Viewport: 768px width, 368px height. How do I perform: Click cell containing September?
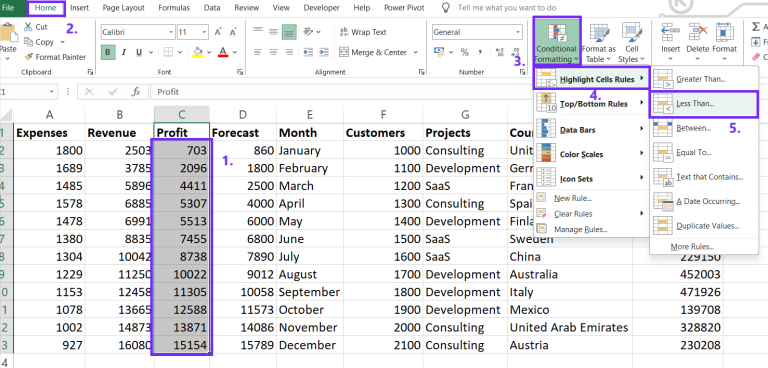(x=310, y=292)
